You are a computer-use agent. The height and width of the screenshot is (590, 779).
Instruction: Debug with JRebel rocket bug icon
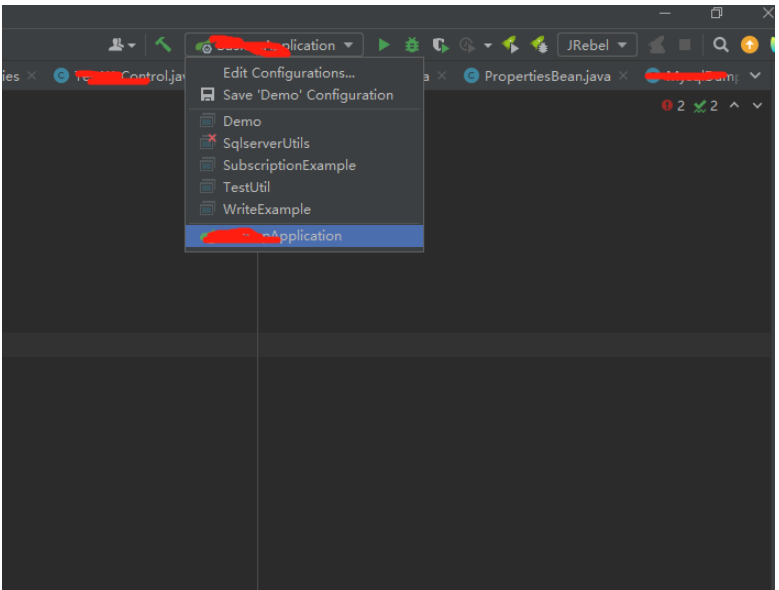539,45
